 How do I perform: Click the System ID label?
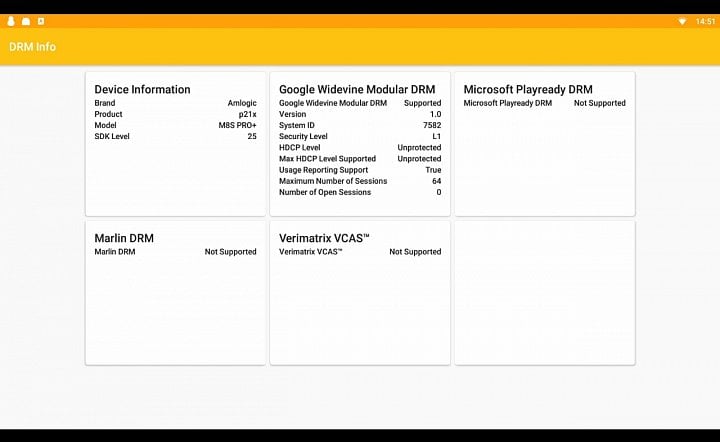click(297, 125)
